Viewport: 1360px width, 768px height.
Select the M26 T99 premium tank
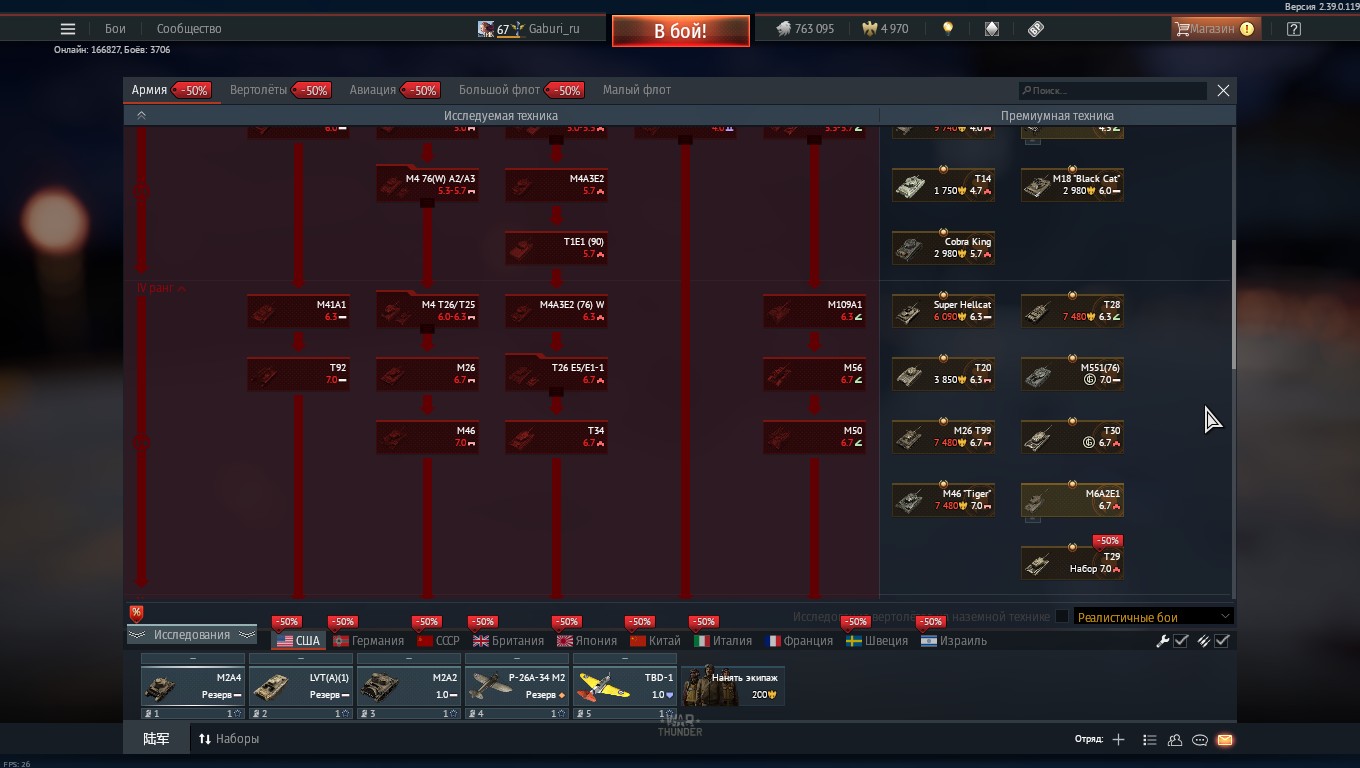[943, 437]
